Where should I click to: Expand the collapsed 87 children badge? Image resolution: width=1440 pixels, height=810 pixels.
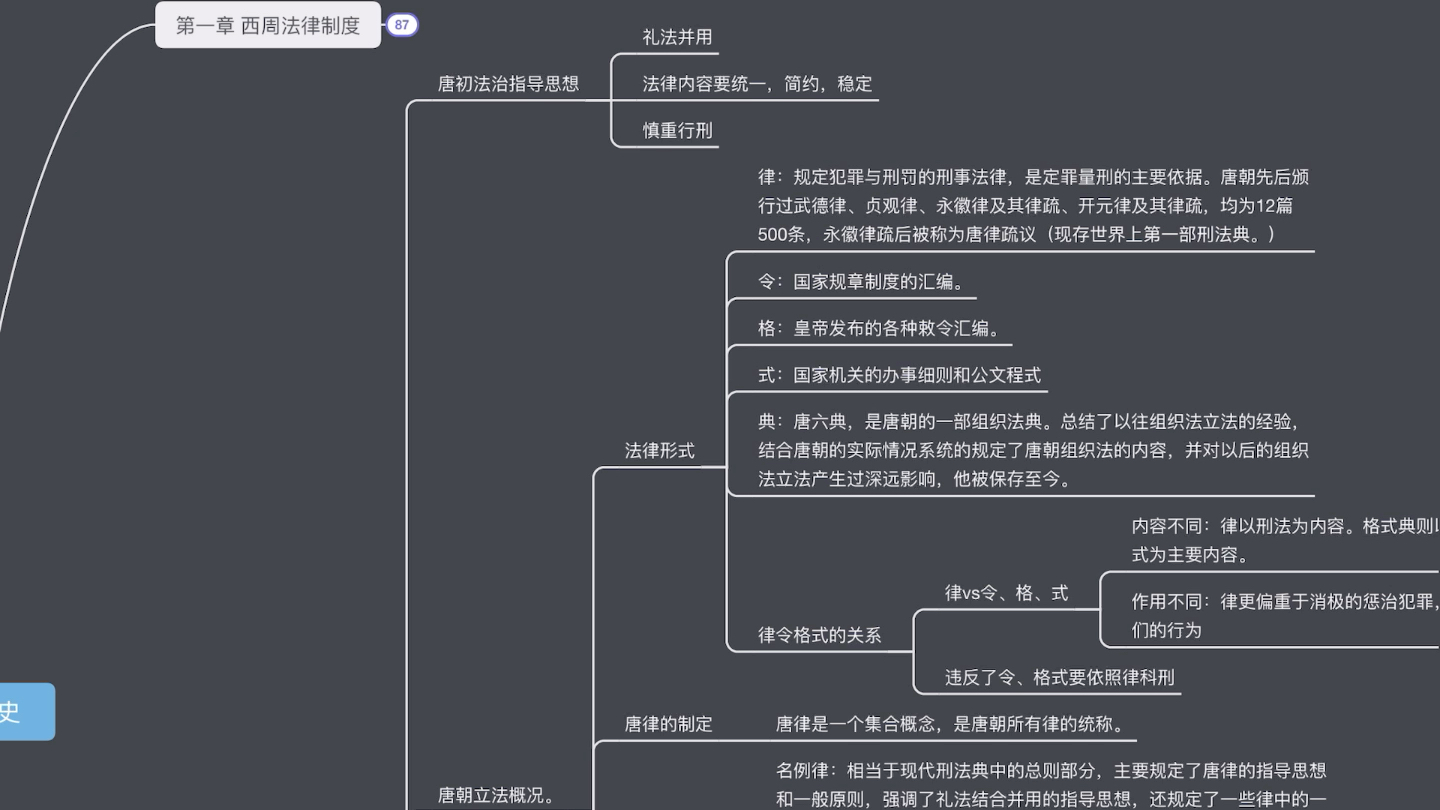click(402, 25)
